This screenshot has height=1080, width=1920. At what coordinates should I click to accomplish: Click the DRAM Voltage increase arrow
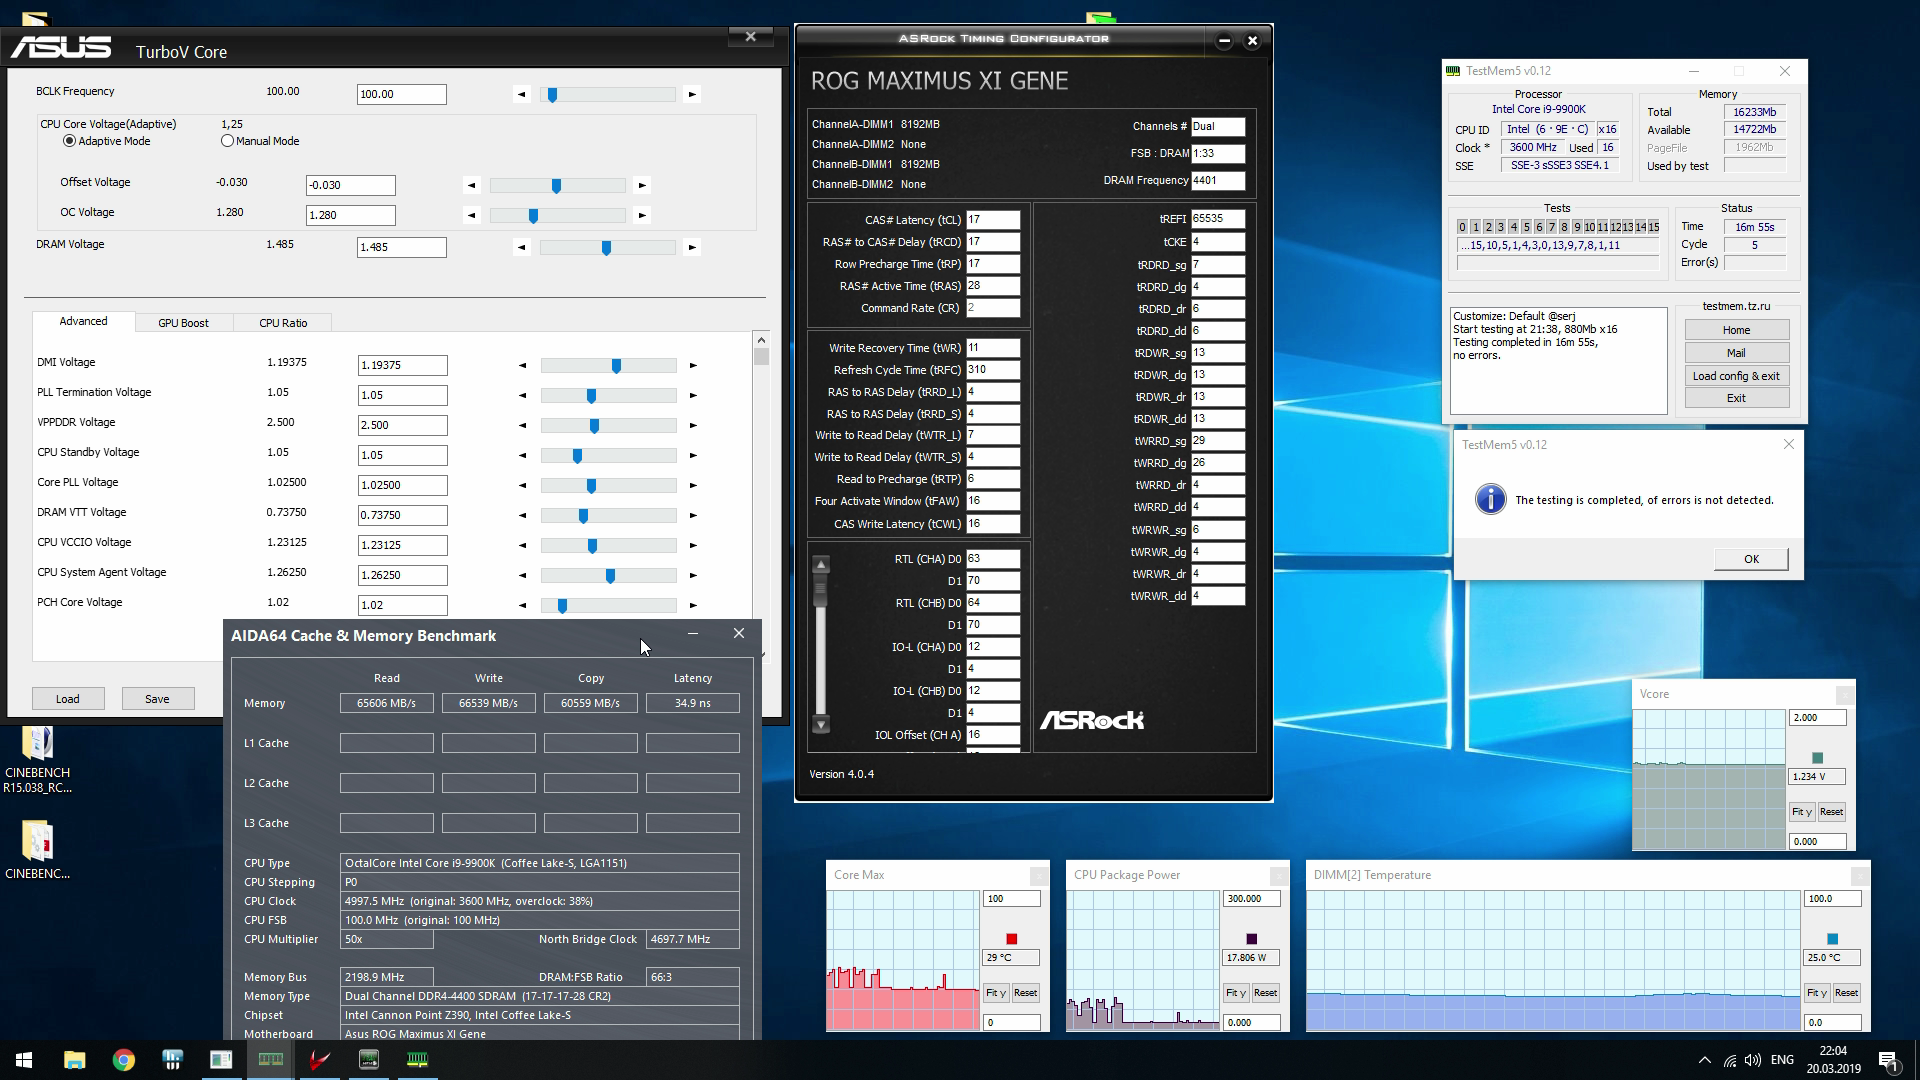(692, 247)
